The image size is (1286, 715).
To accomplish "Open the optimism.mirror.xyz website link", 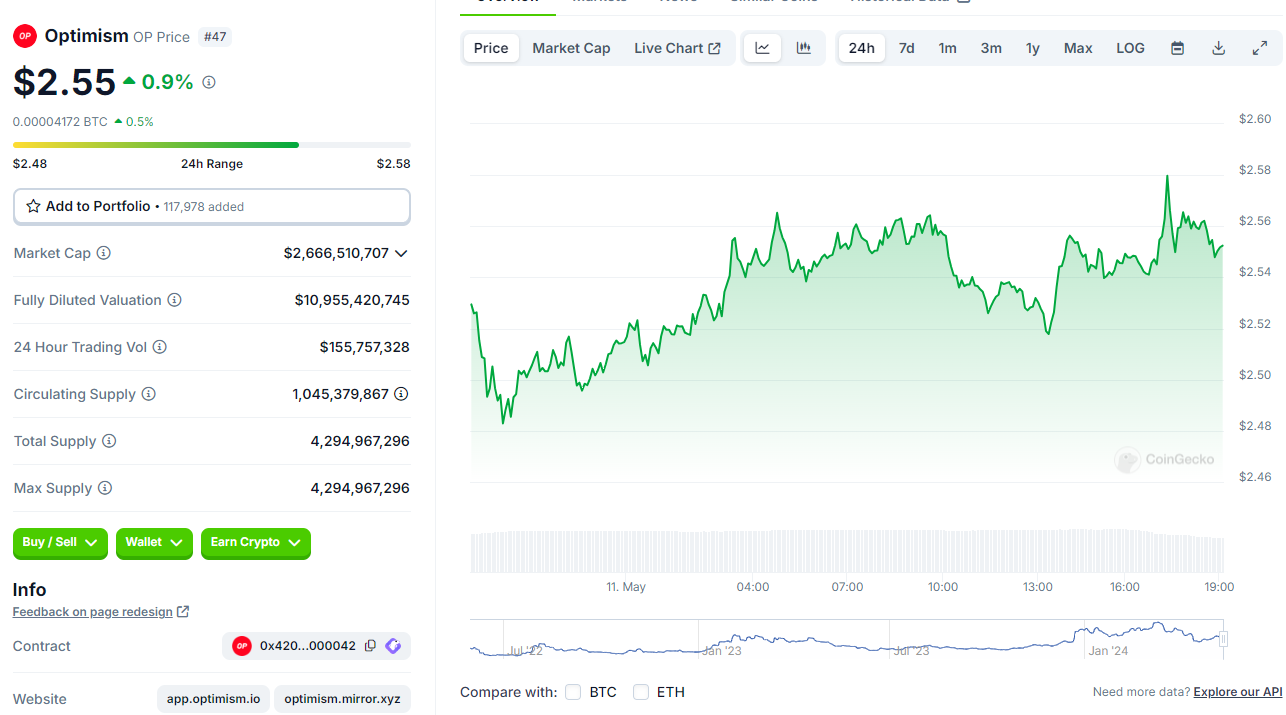I will (x=342, y=699).
